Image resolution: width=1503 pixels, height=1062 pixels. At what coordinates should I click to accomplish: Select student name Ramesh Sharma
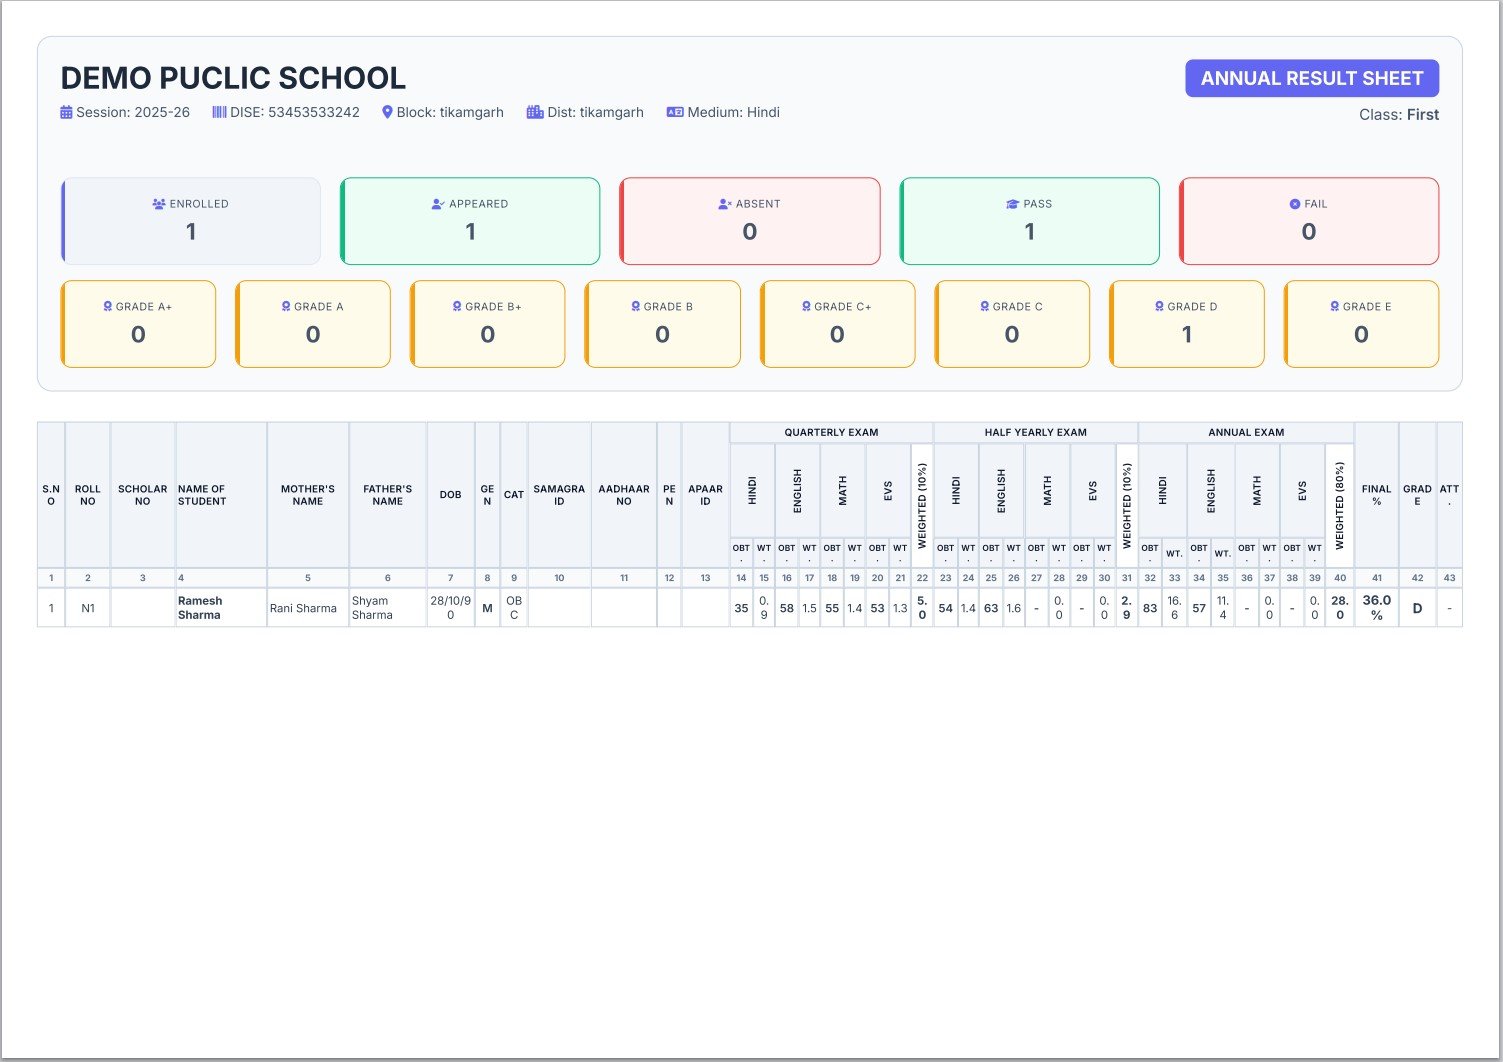(x=200, y=608)
